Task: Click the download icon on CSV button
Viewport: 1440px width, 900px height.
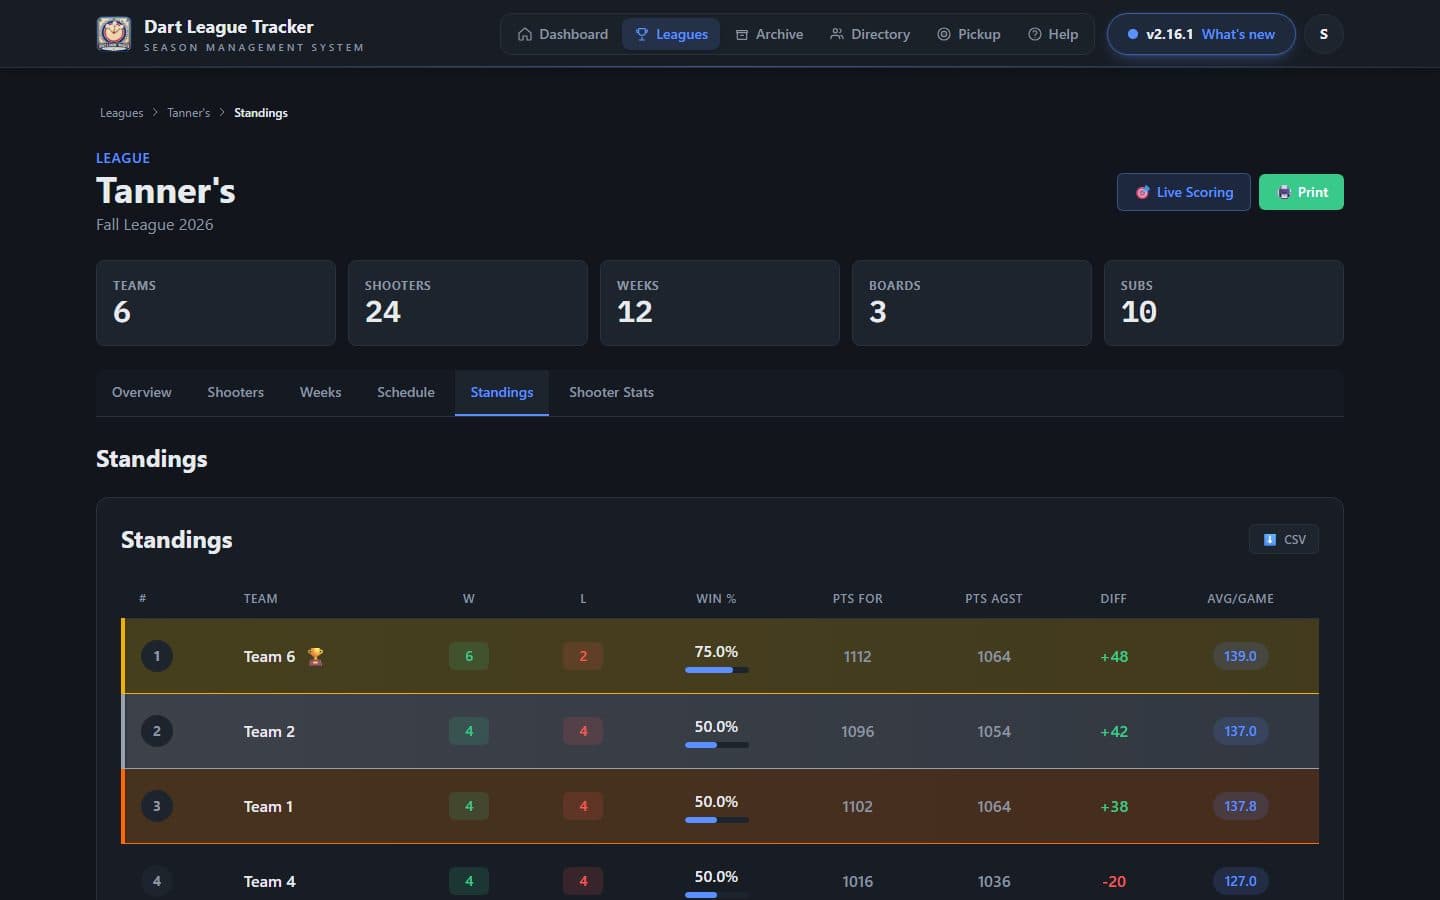Action: click(x=1270, y=539)
